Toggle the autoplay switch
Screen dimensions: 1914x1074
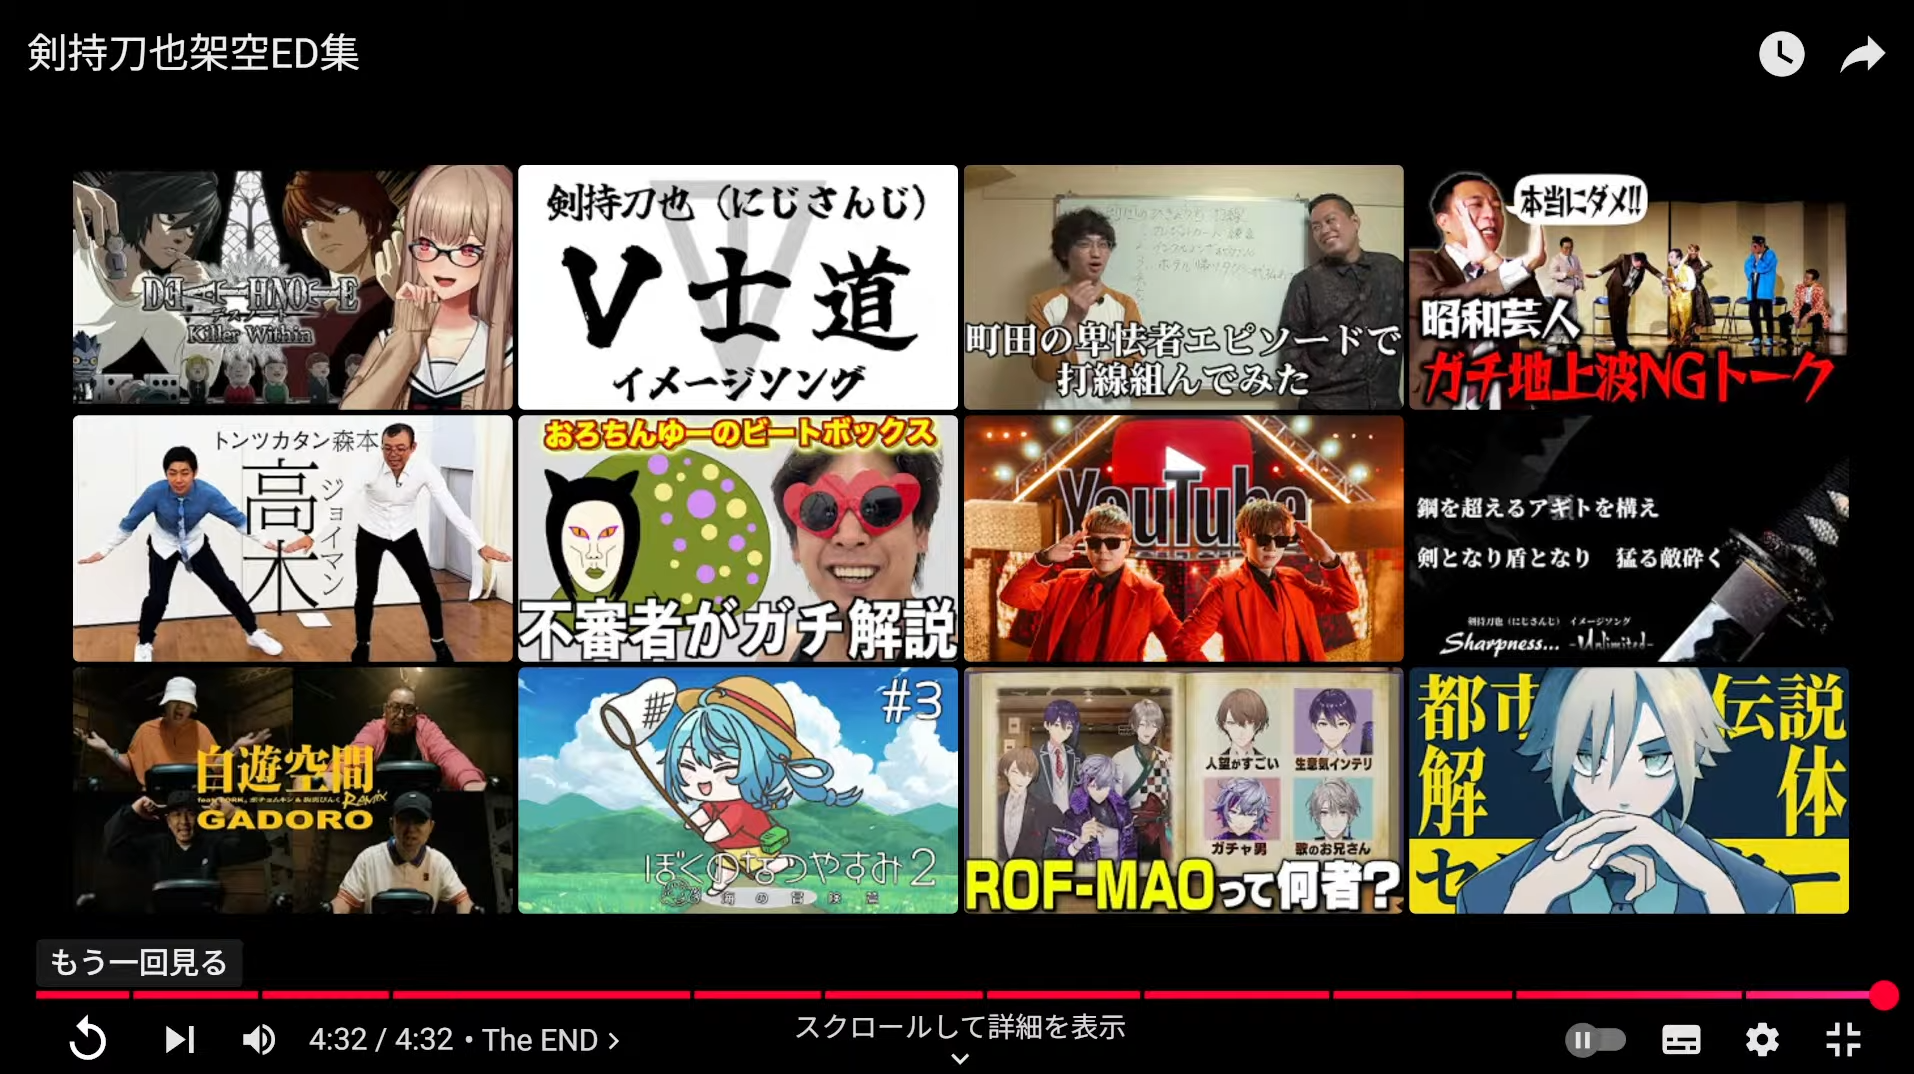click(1595, 1040)
